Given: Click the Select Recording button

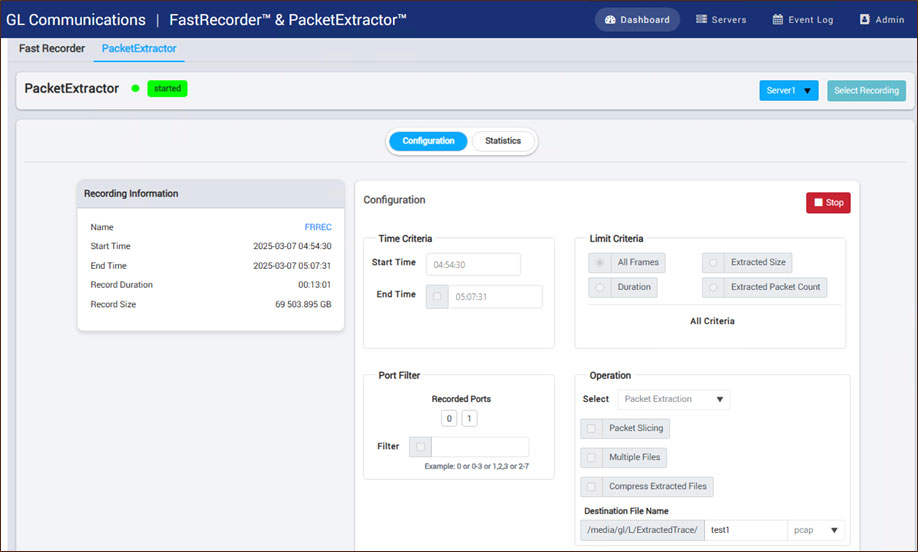Looking at the screenshot, I should (866, 90).
